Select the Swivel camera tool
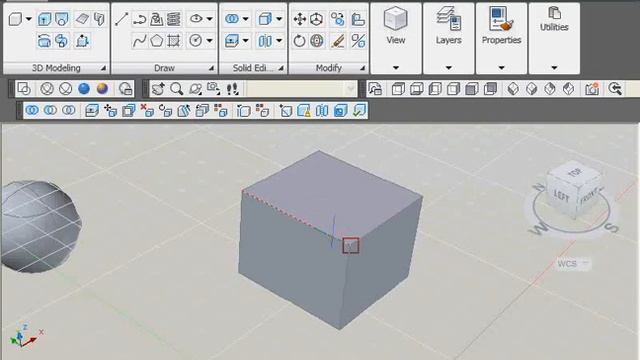Viewport: 640px width, 360px height. pyautogui.click(x=213, y=89)
